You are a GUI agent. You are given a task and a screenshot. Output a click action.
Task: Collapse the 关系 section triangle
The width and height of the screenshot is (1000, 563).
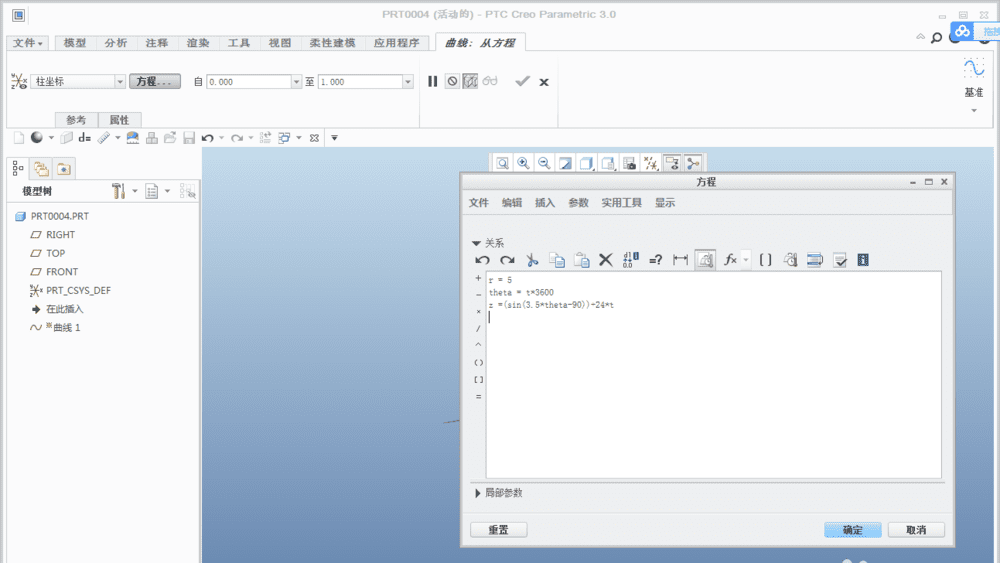(476, 244)
